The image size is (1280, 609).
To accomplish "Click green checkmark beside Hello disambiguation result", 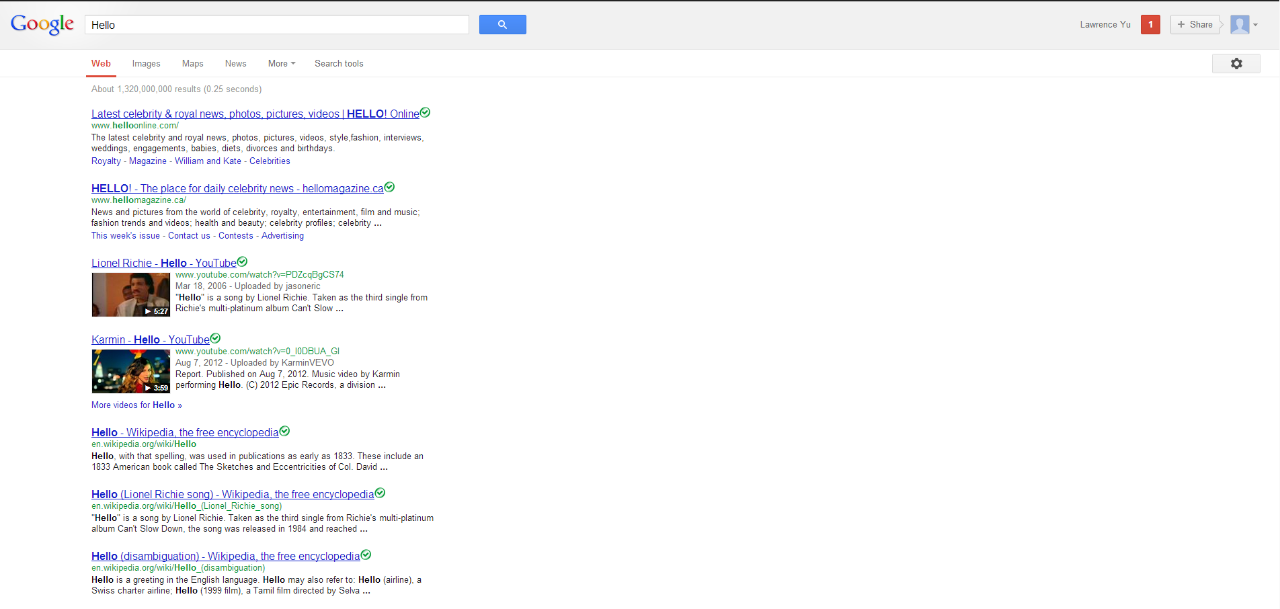I will pos(366,555).
